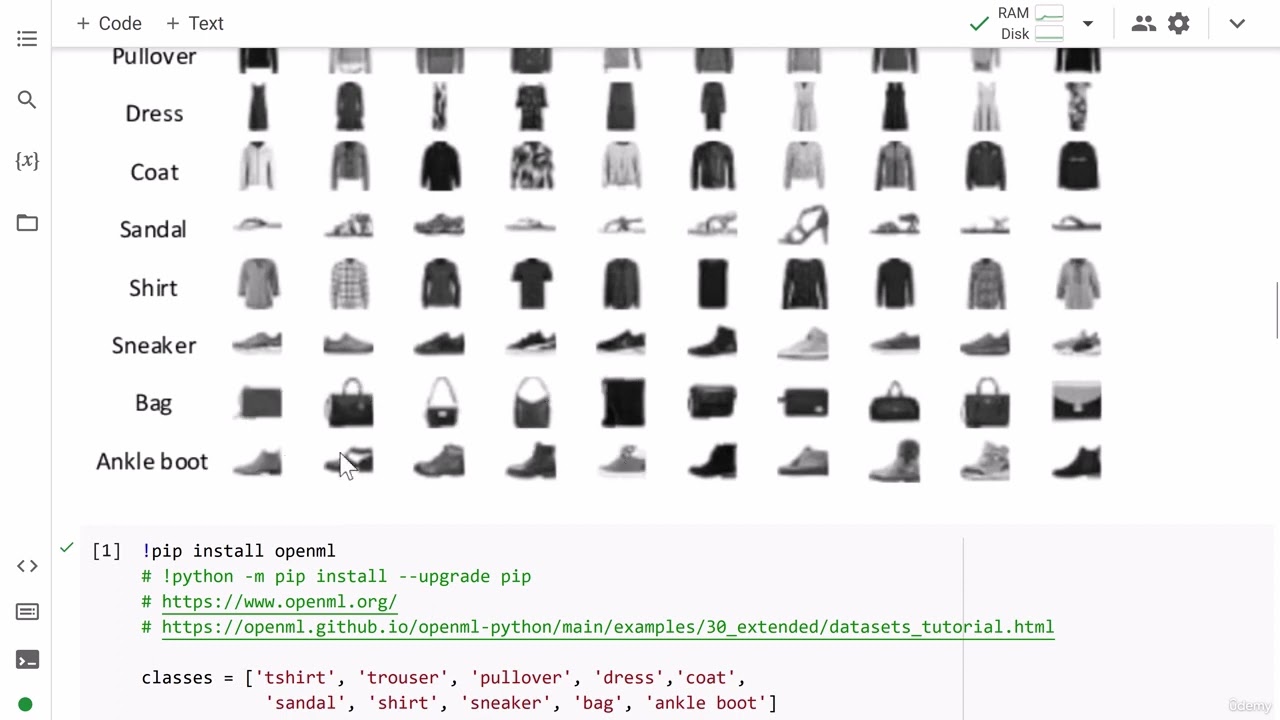This screenshot has height=720, width=1280.
Task: Open the code snippets icon
Action: pos(27,566)
